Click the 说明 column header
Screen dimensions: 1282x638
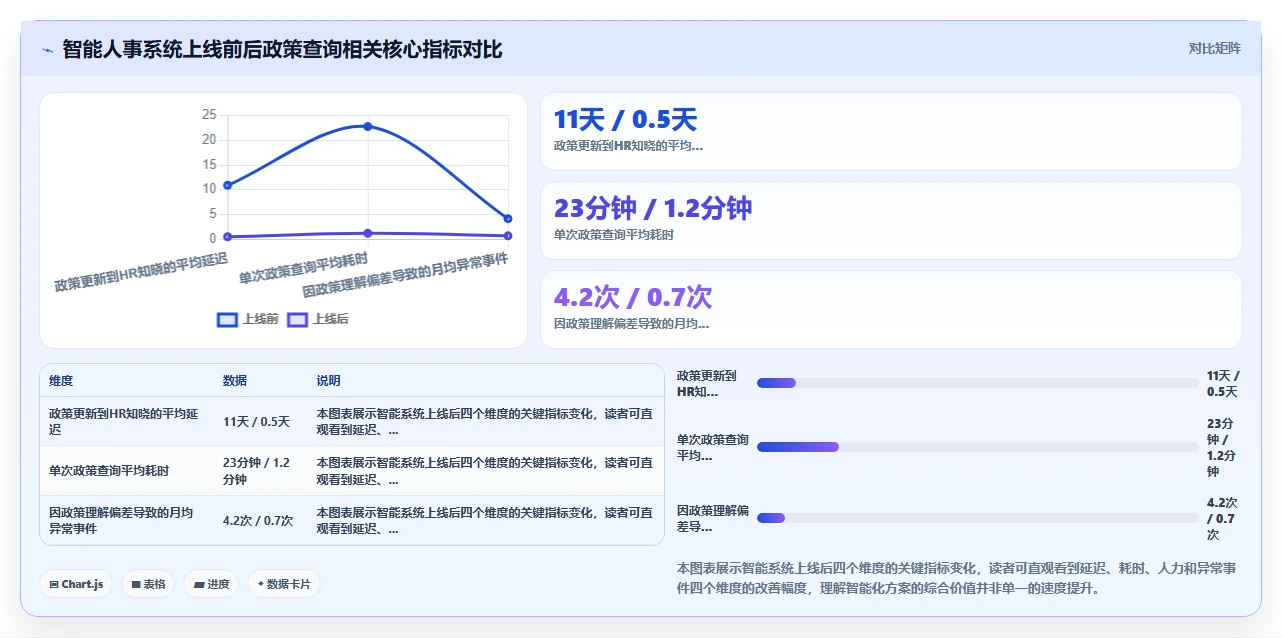pyautogui.click(x=329, y=381)
